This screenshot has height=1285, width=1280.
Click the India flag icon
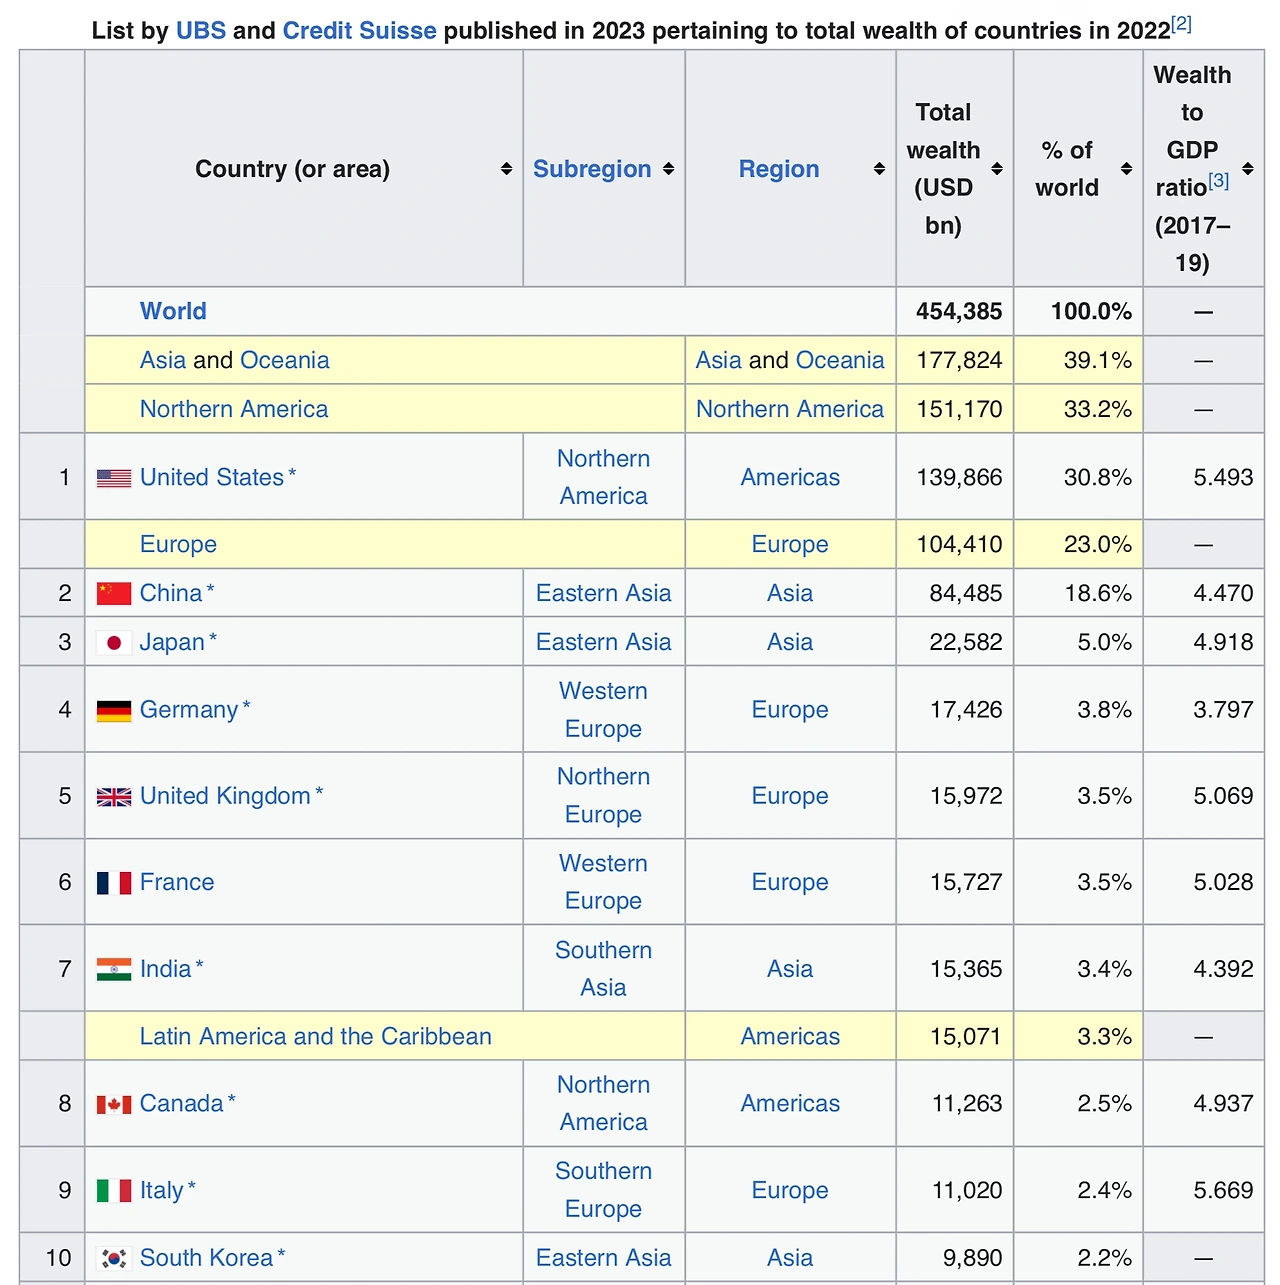(114, 969)
